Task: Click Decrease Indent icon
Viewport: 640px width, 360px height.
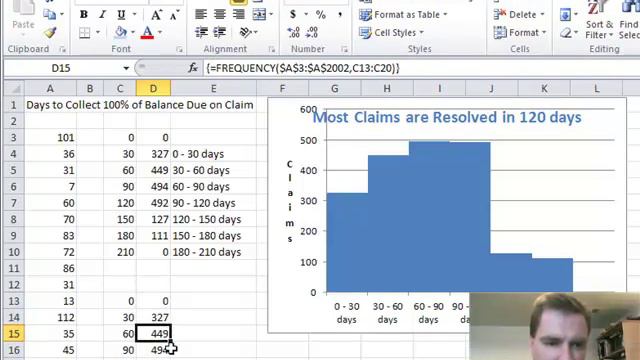Action: click(201, 32)
